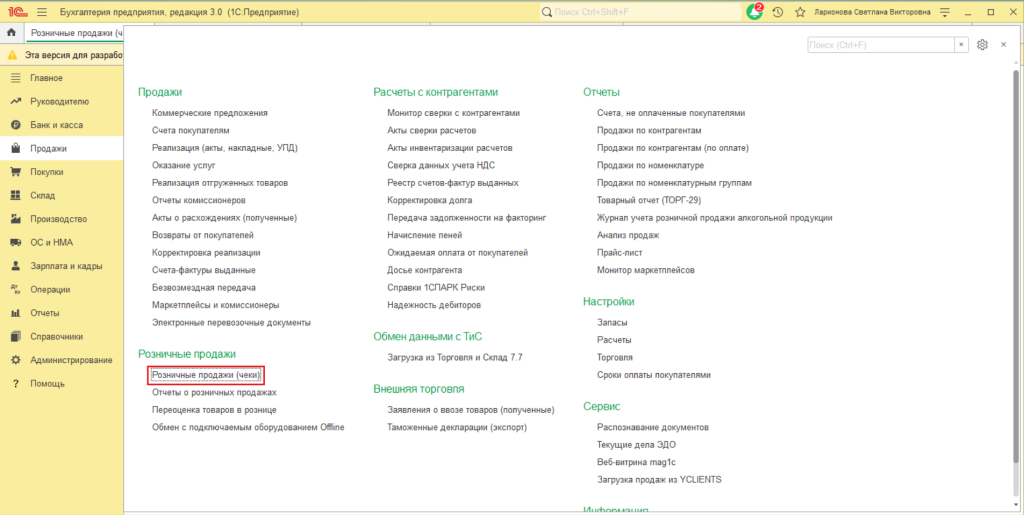Open the history clock icon
This screenshot has width=1024, height=515.
[777, 12]
